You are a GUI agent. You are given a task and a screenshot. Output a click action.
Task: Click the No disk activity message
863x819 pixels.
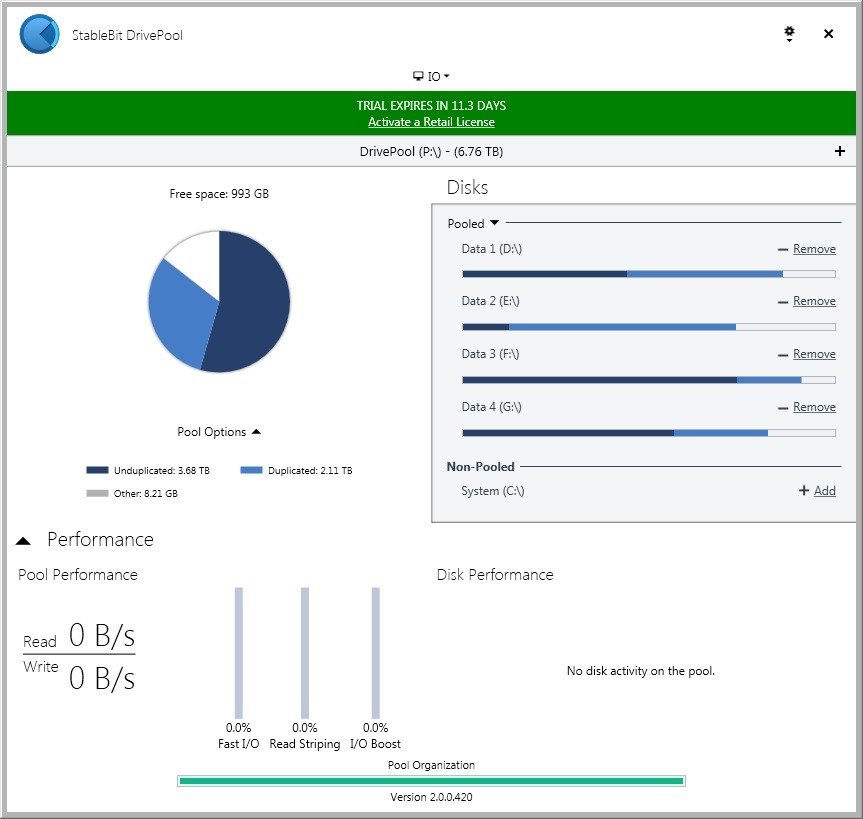641,671
